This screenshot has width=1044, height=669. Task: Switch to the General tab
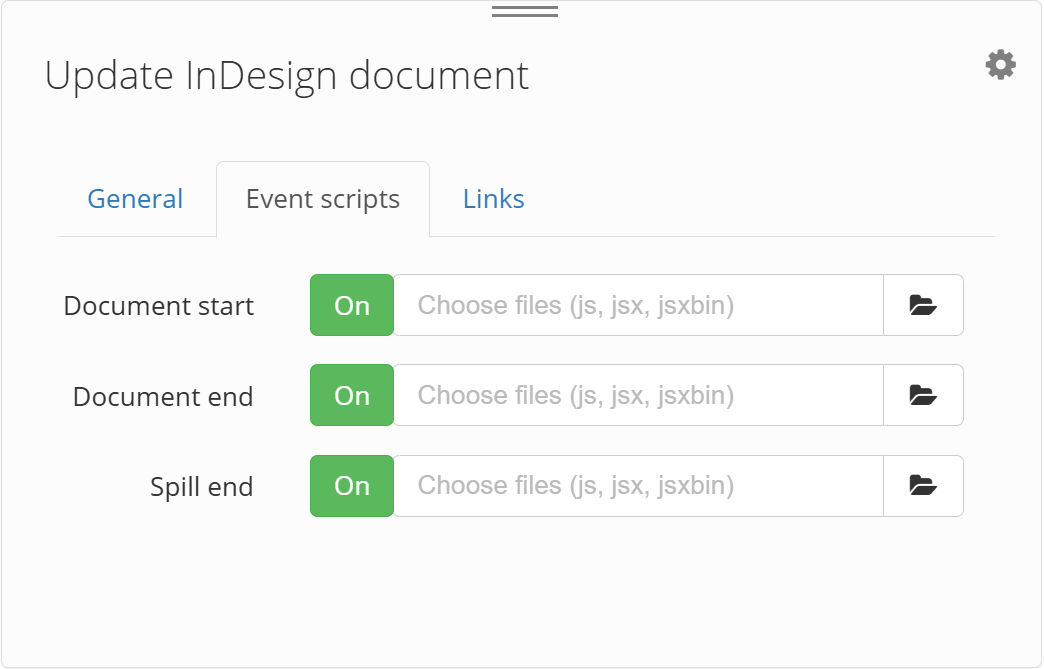[135, 199]
